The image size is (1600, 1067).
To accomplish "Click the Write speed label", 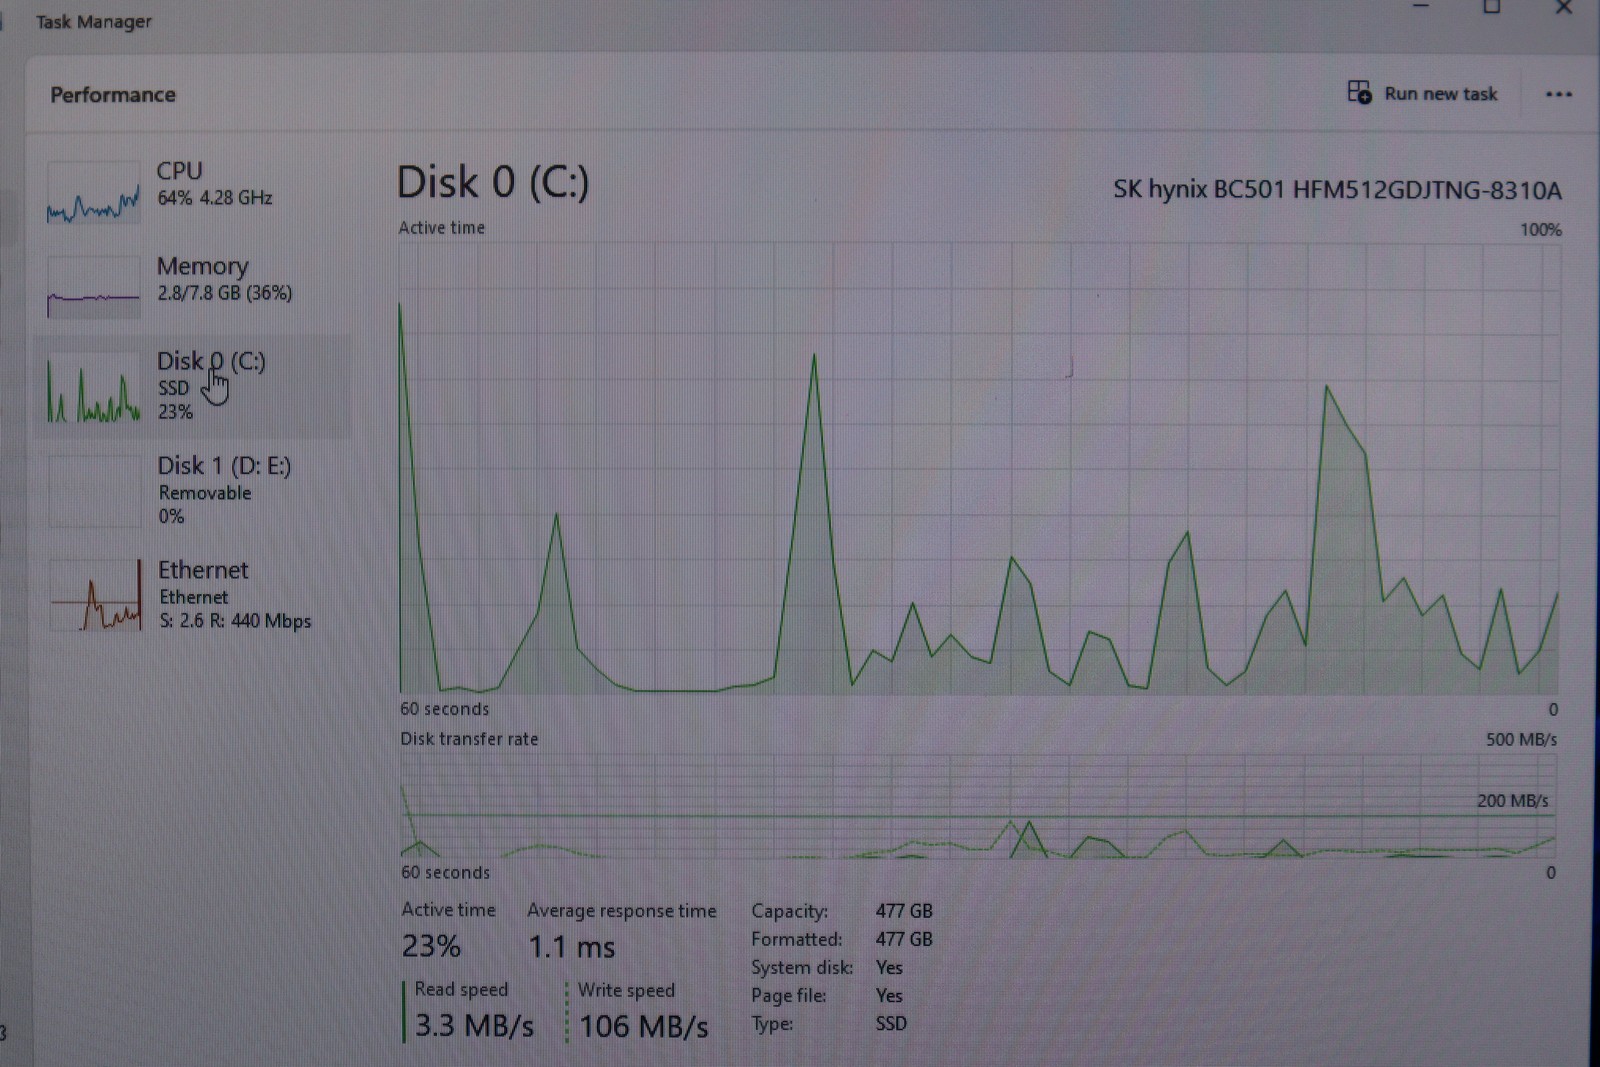I will click(x=626, y=990).
